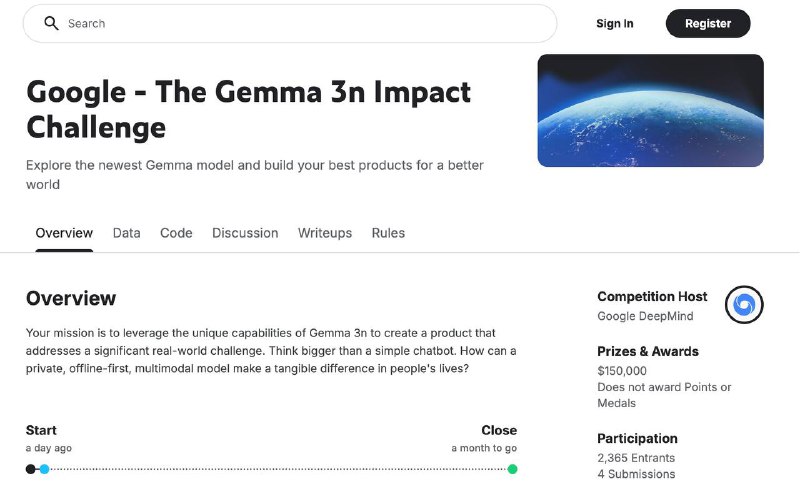Click the black start dot on timeline
Viewport: 800px width, 499px height.
(x=31, y=469)
